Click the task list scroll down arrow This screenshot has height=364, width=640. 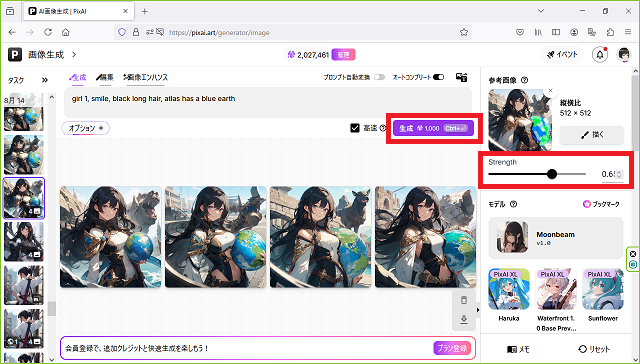pyautogui.click(x=51, y=360)
